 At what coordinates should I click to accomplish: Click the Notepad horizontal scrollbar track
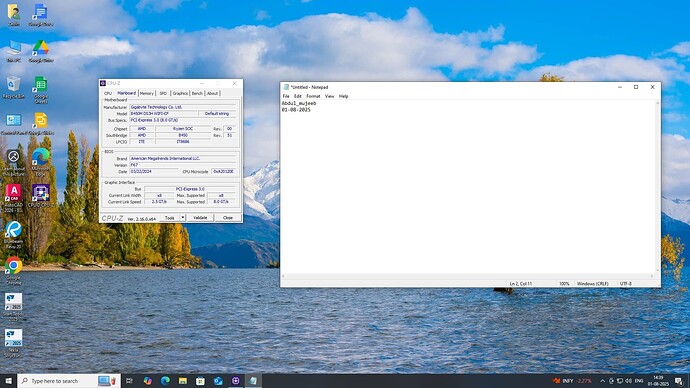pos(467,276)
